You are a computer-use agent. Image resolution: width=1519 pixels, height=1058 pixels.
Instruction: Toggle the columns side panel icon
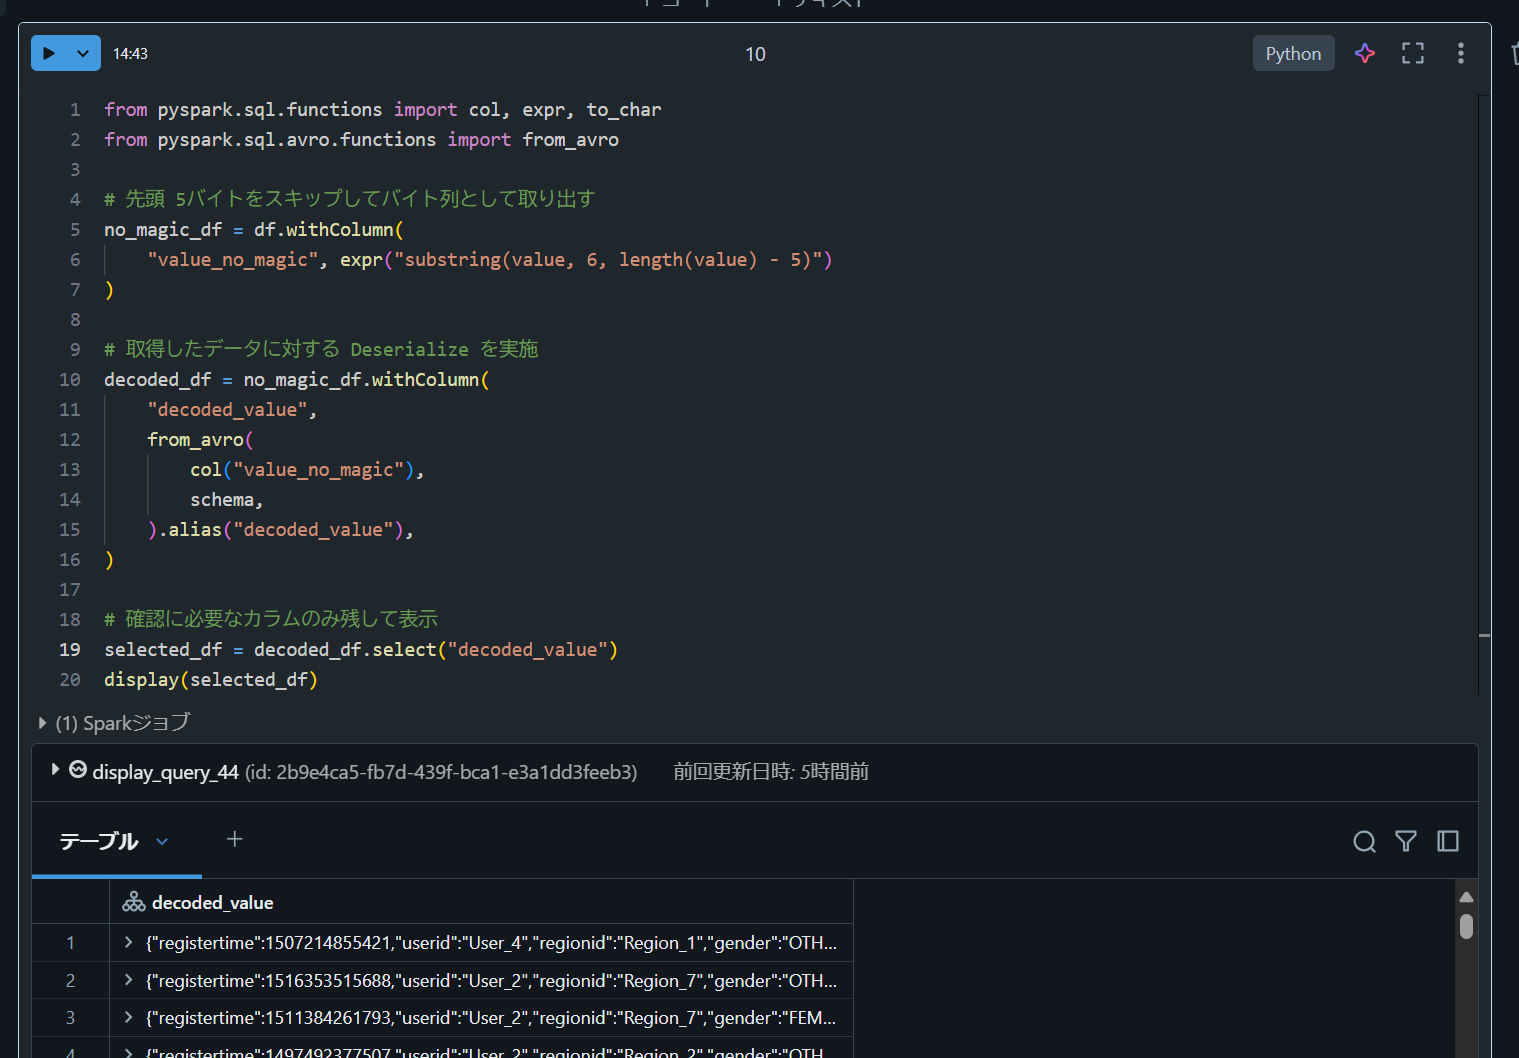1448,842
